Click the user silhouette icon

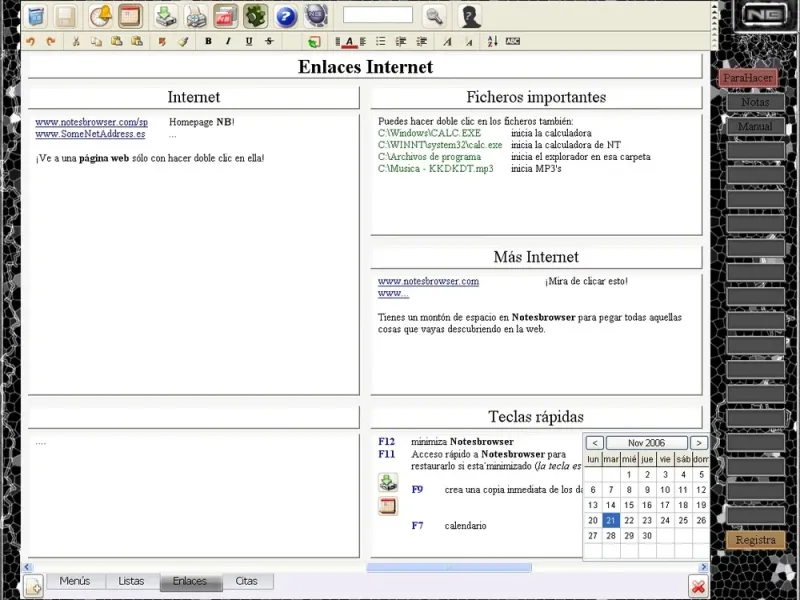coord(469,16)
